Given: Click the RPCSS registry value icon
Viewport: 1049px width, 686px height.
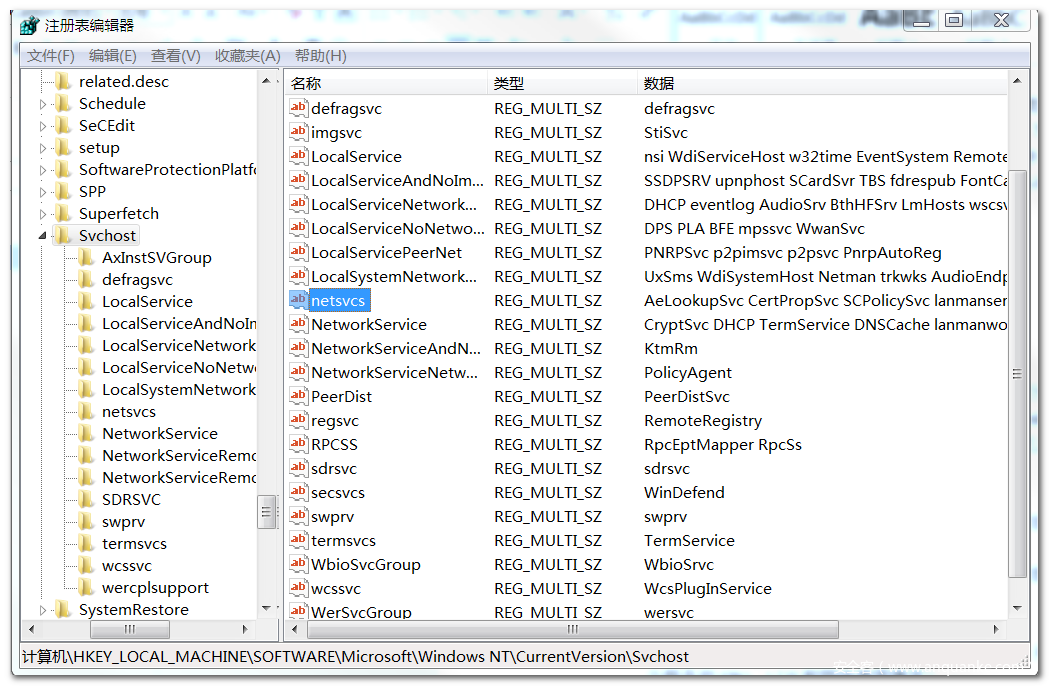Looking at the screenshot, I should [298, 444].
